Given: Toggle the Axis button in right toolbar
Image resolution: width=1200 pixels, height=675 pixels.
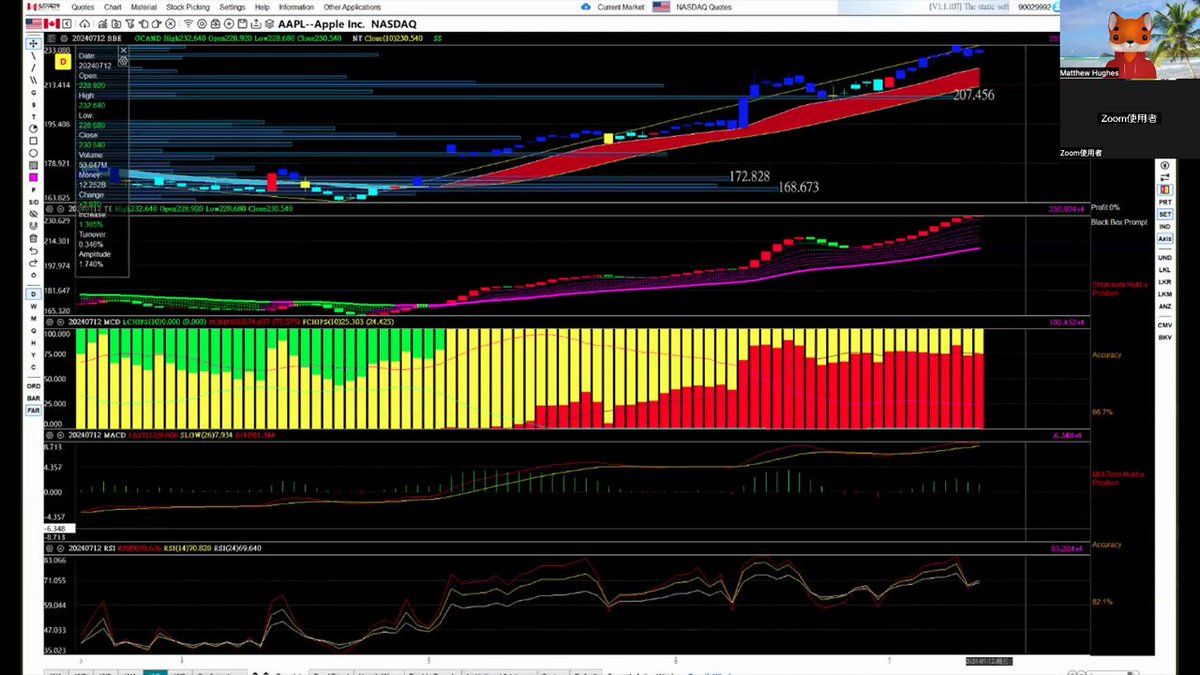Looking at the screenshot, I should (1165, 239).
